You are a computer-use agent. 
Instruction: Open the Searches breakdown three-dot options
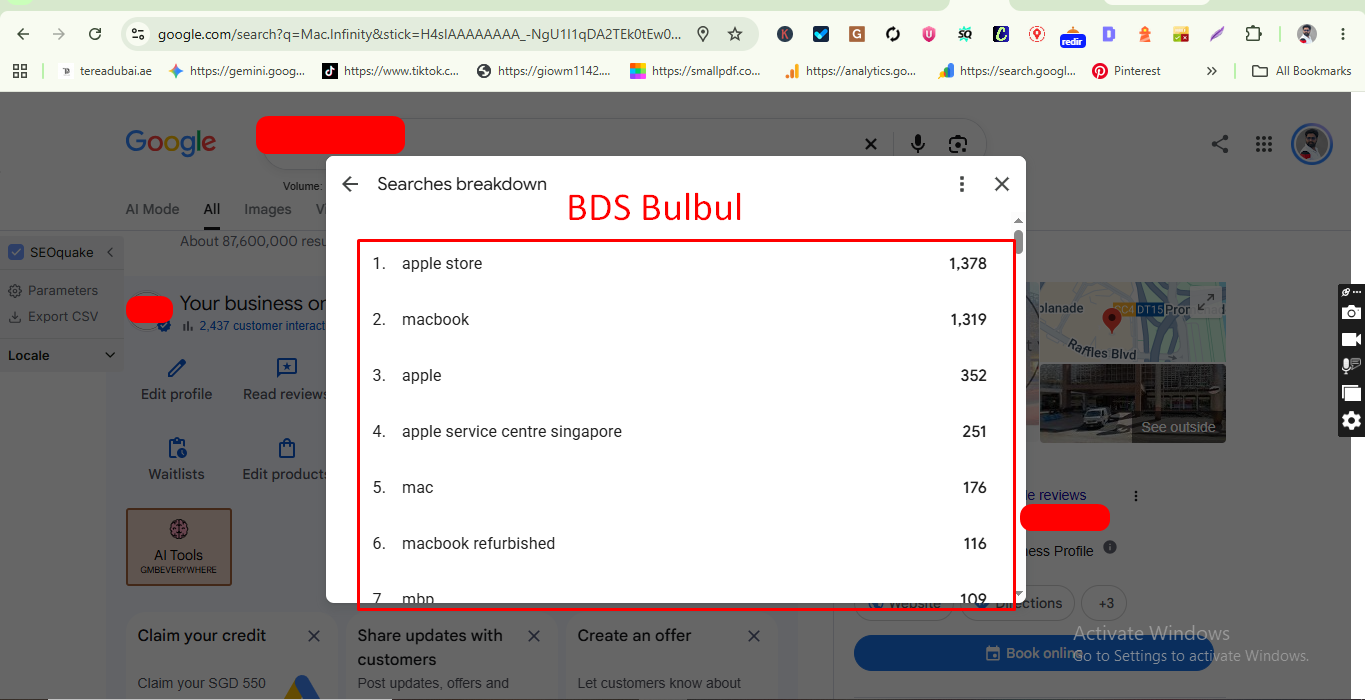point(962,184)
